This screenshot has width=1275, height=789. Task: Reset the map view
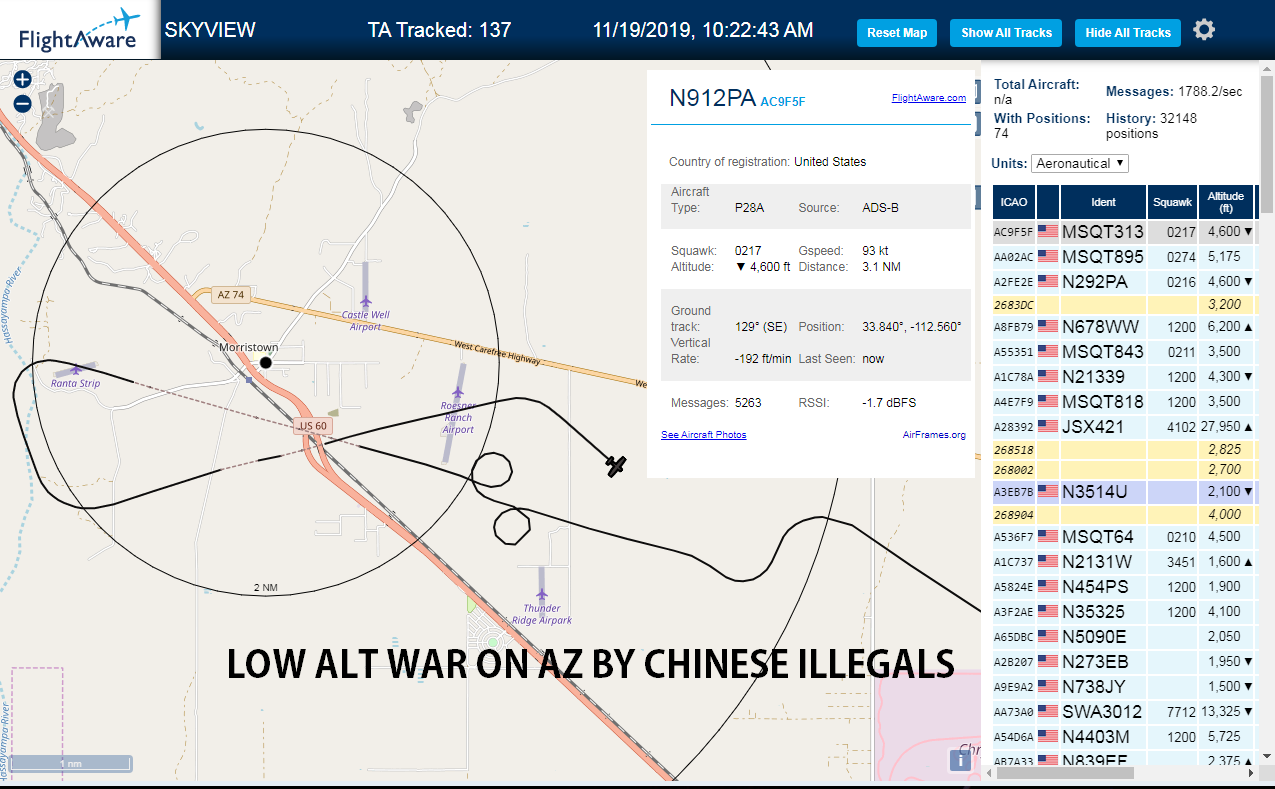(897, 33)
